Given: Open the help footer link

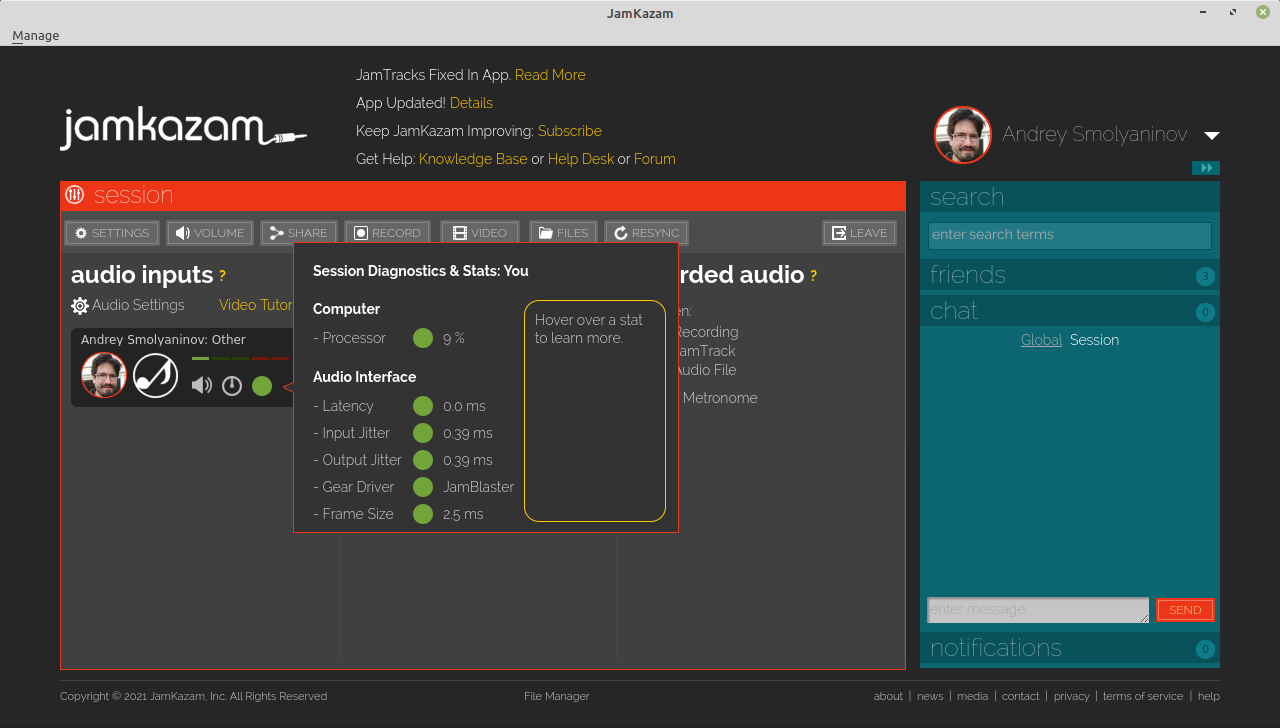Looking at the screenshot, I should pos(1209,696).
